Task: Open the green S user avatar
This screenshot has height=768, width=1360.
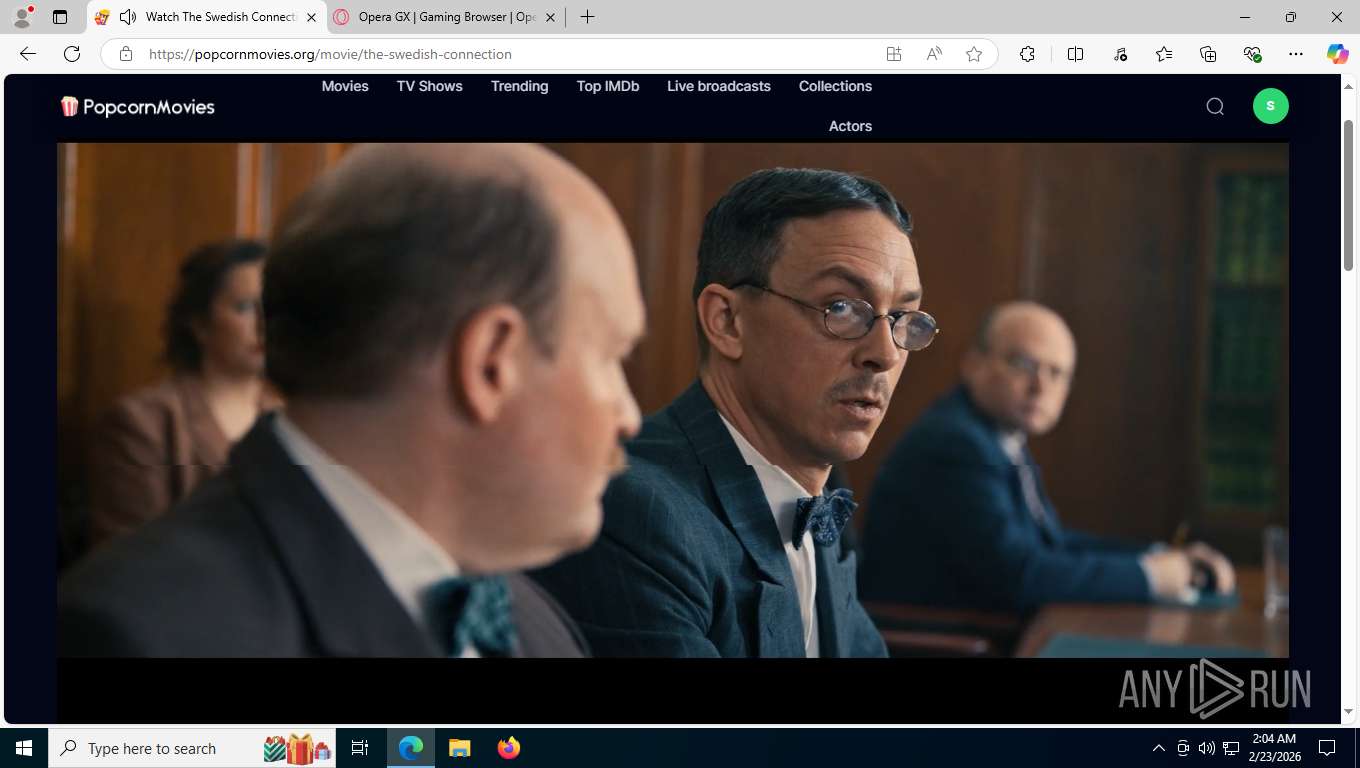Action: point(1270,106)
